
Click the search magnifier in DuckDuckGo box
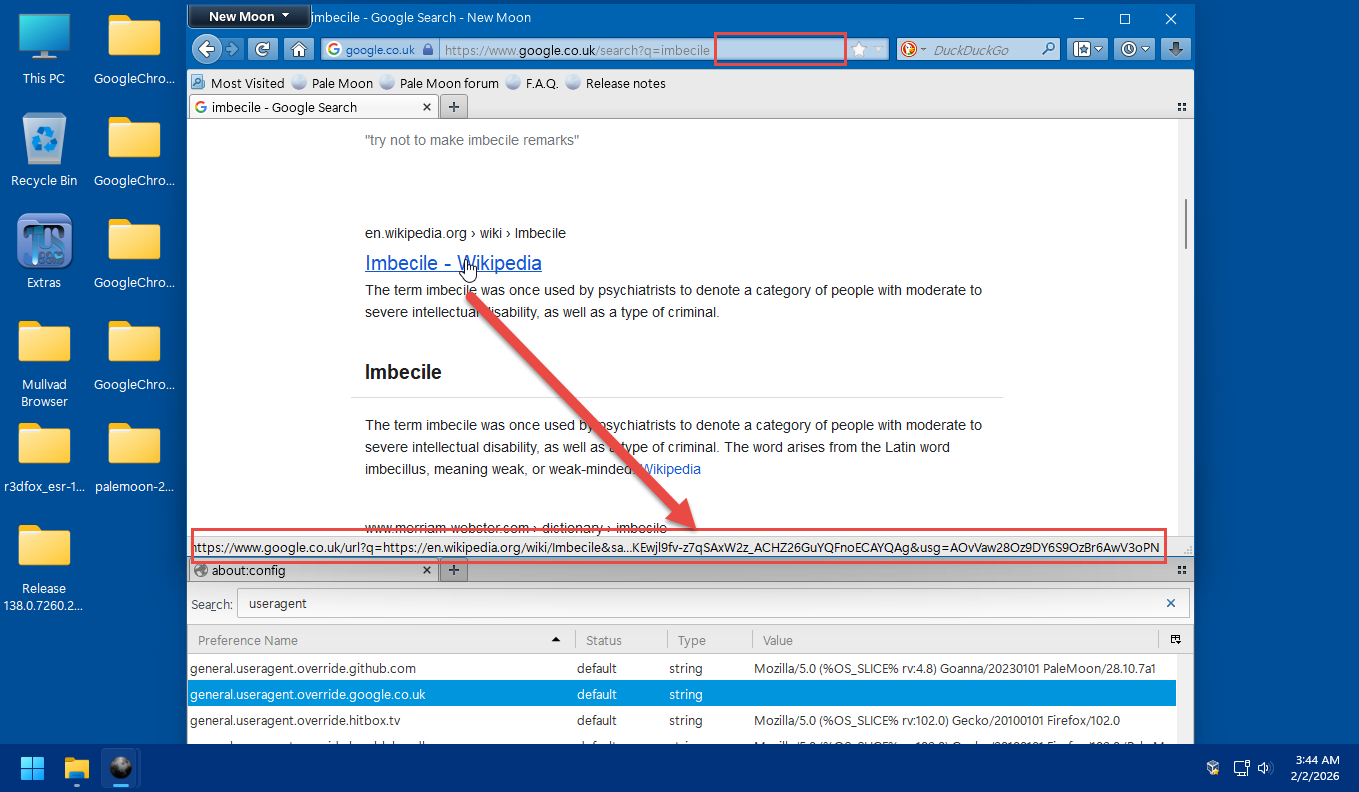1048,49
